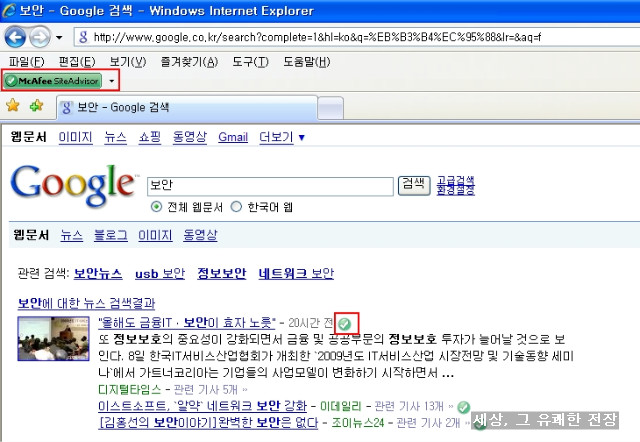Click the Google logo

[x=73, y=185]
